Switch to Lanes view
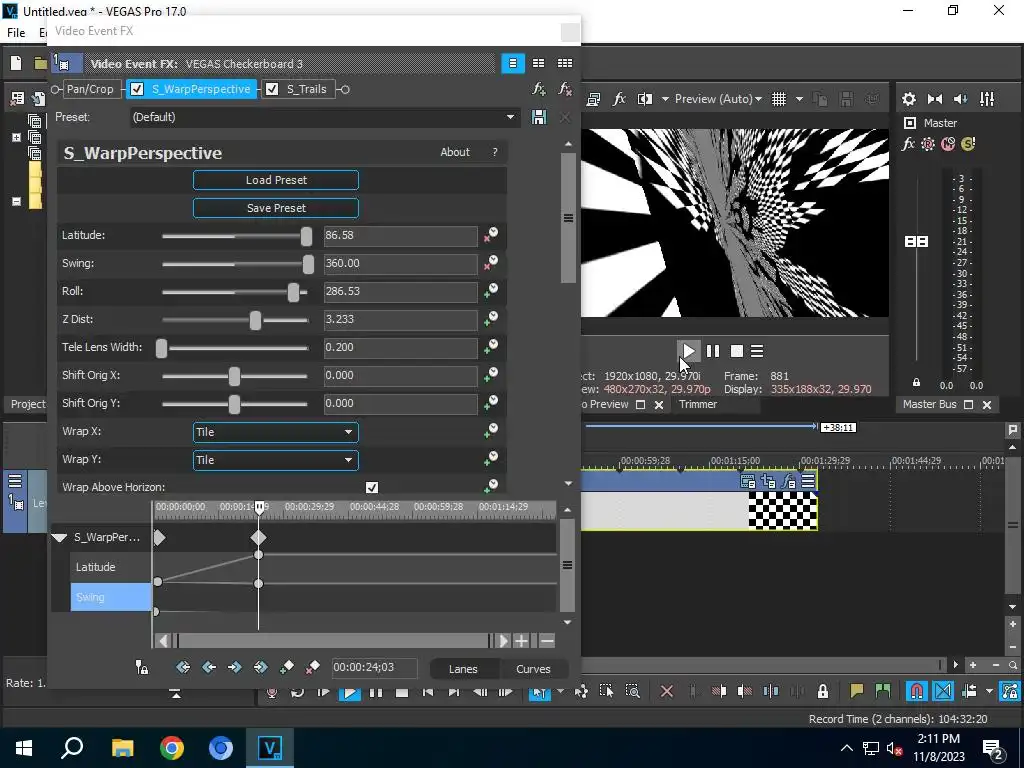This screenshot has height=768, width=1024. 463,669
